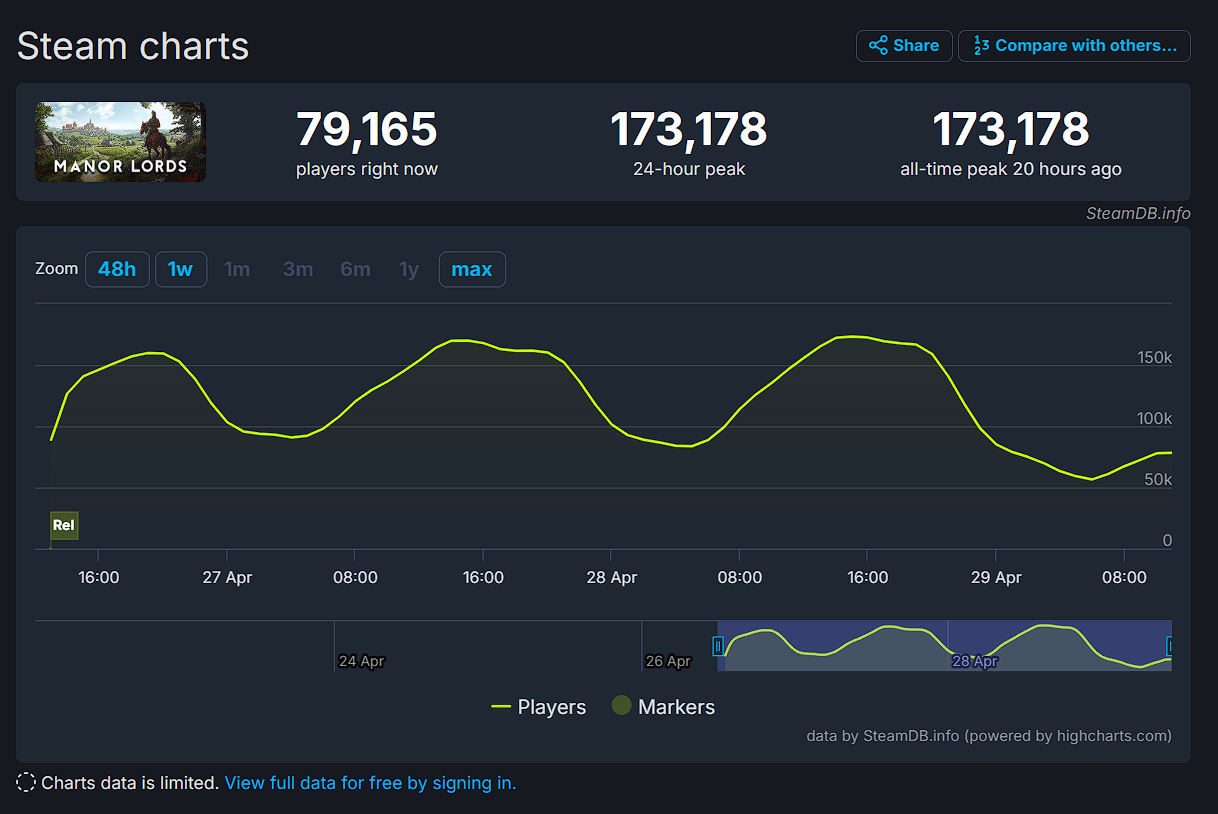1218x814 pixels.
Task: Click the share icon in Share button
Action: coord(878,46)
